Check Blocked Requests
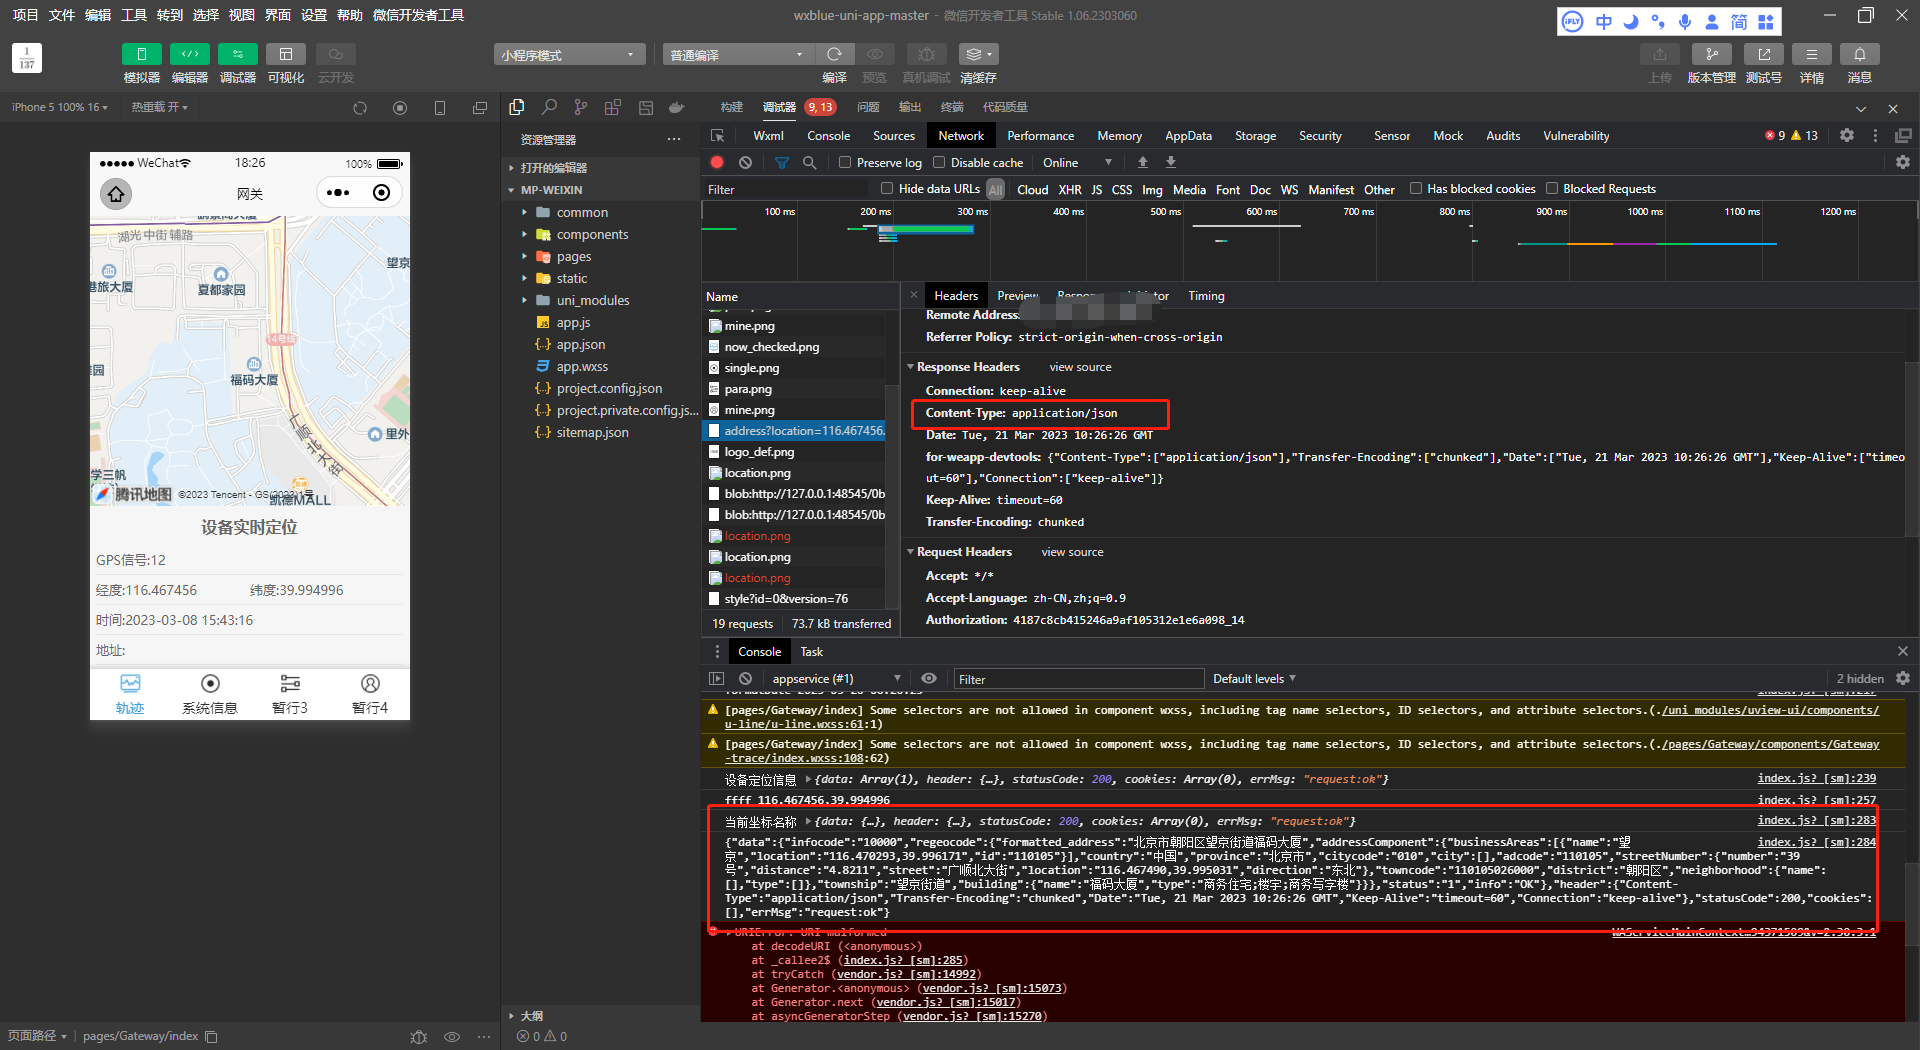This screenshot has width=1920, height=1050. (x=1552, y=188)
